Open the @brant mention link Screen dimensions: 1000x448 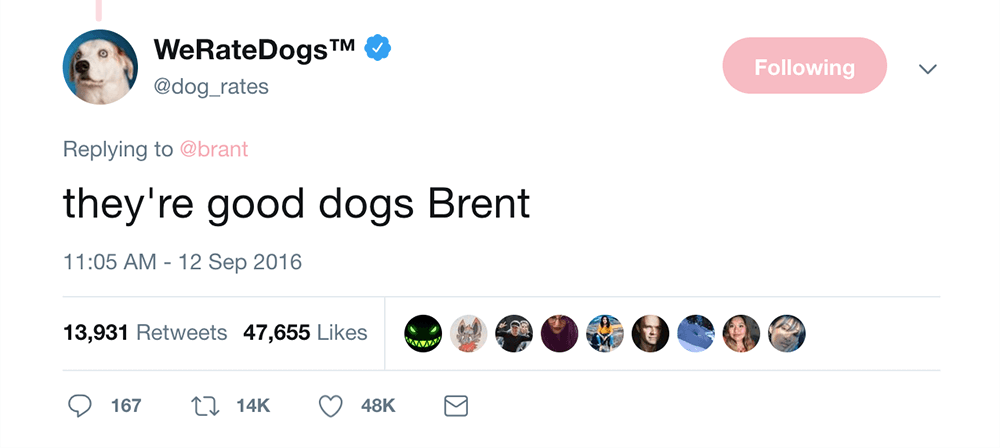click(213, 149)
